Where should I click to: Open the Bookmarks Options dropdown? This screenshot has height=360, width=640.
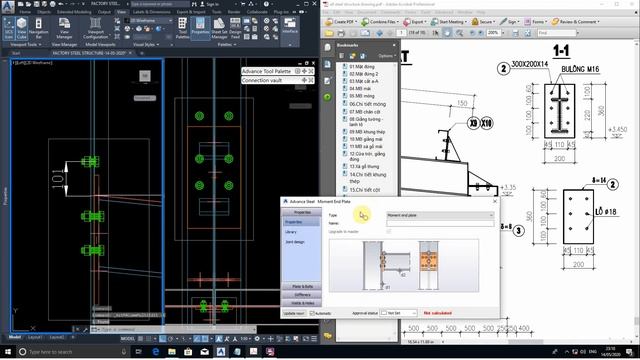point(386,56)
